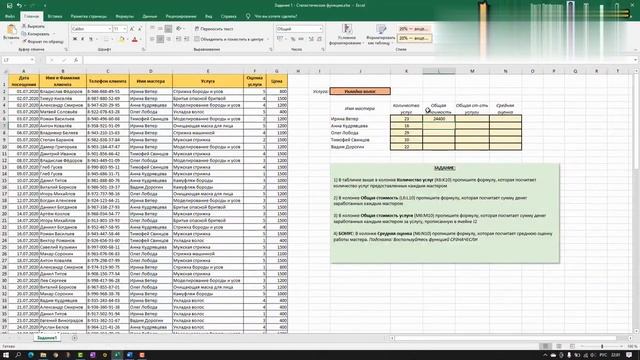This screenshot has width=640, height=360.
Task: Select the orange service cell "Укладка волос"
Action: point(360,91)
